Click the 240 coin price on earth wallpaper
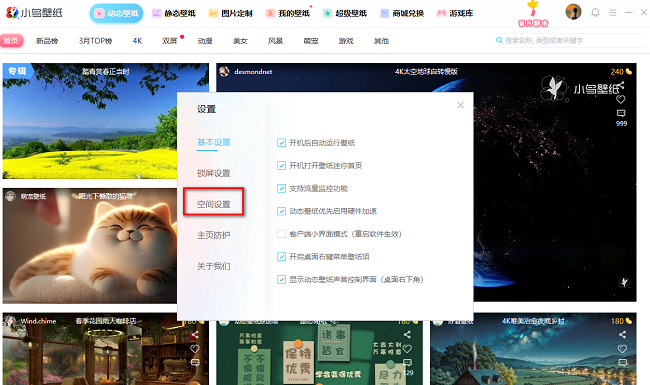This screenshot has width=650, height=385. (621, 72)
